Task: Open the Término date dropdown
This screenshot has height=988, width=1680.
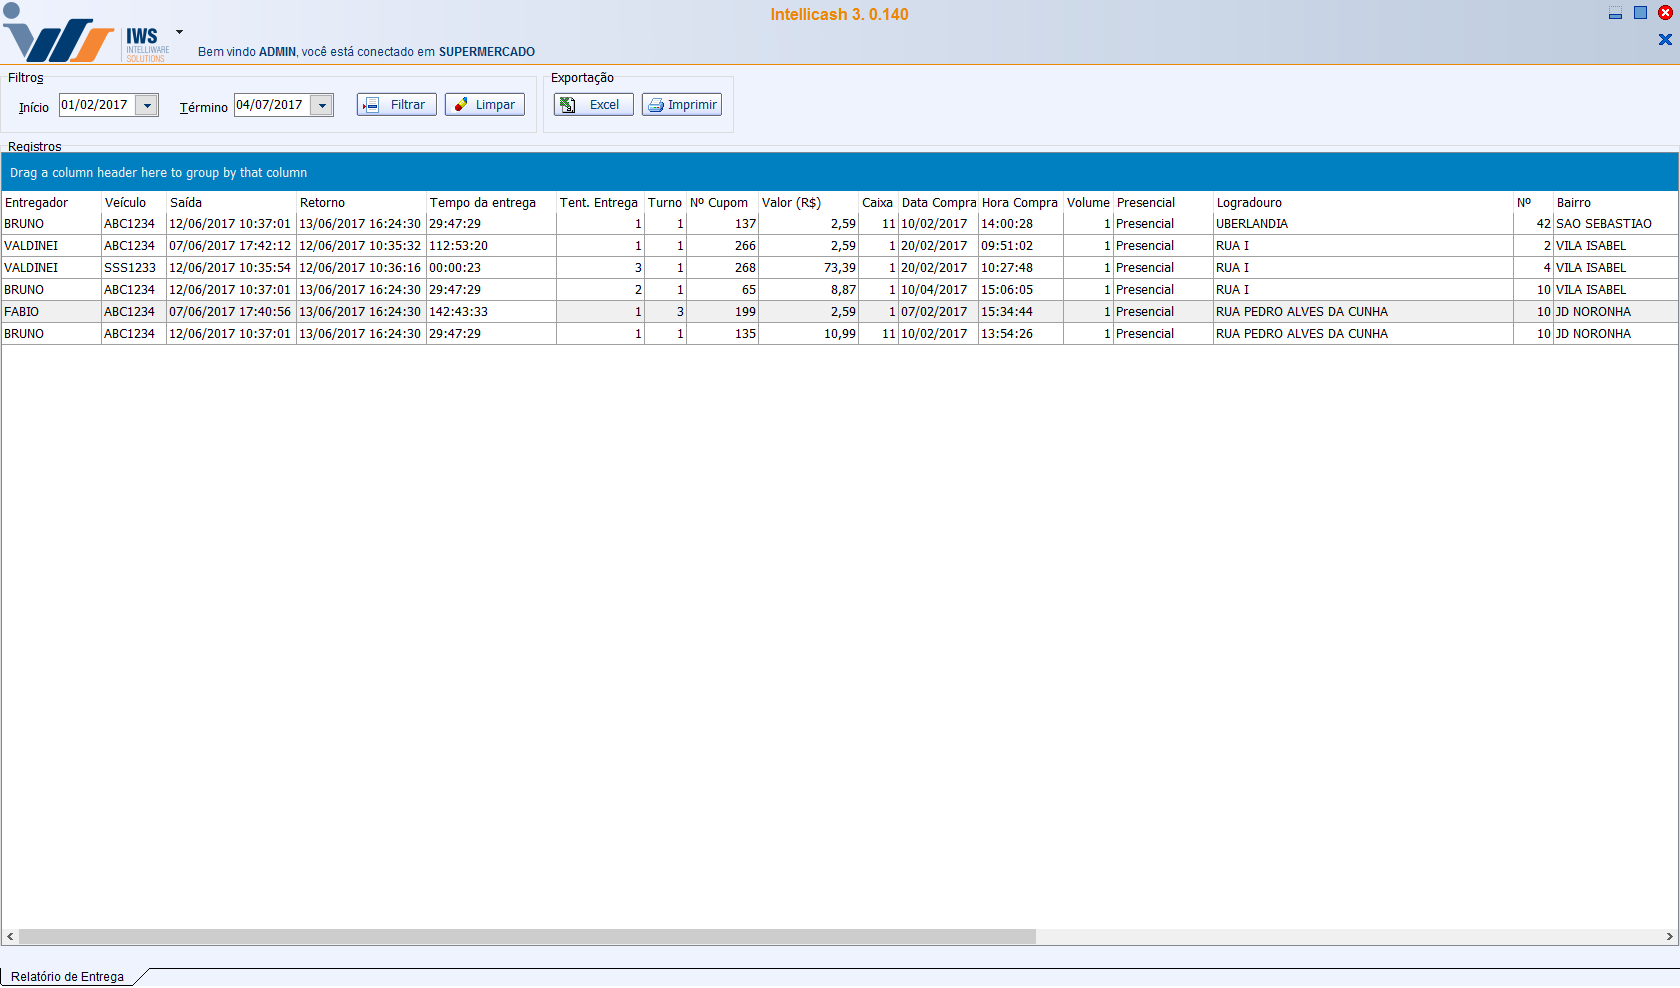Action: tap(322, 106)
